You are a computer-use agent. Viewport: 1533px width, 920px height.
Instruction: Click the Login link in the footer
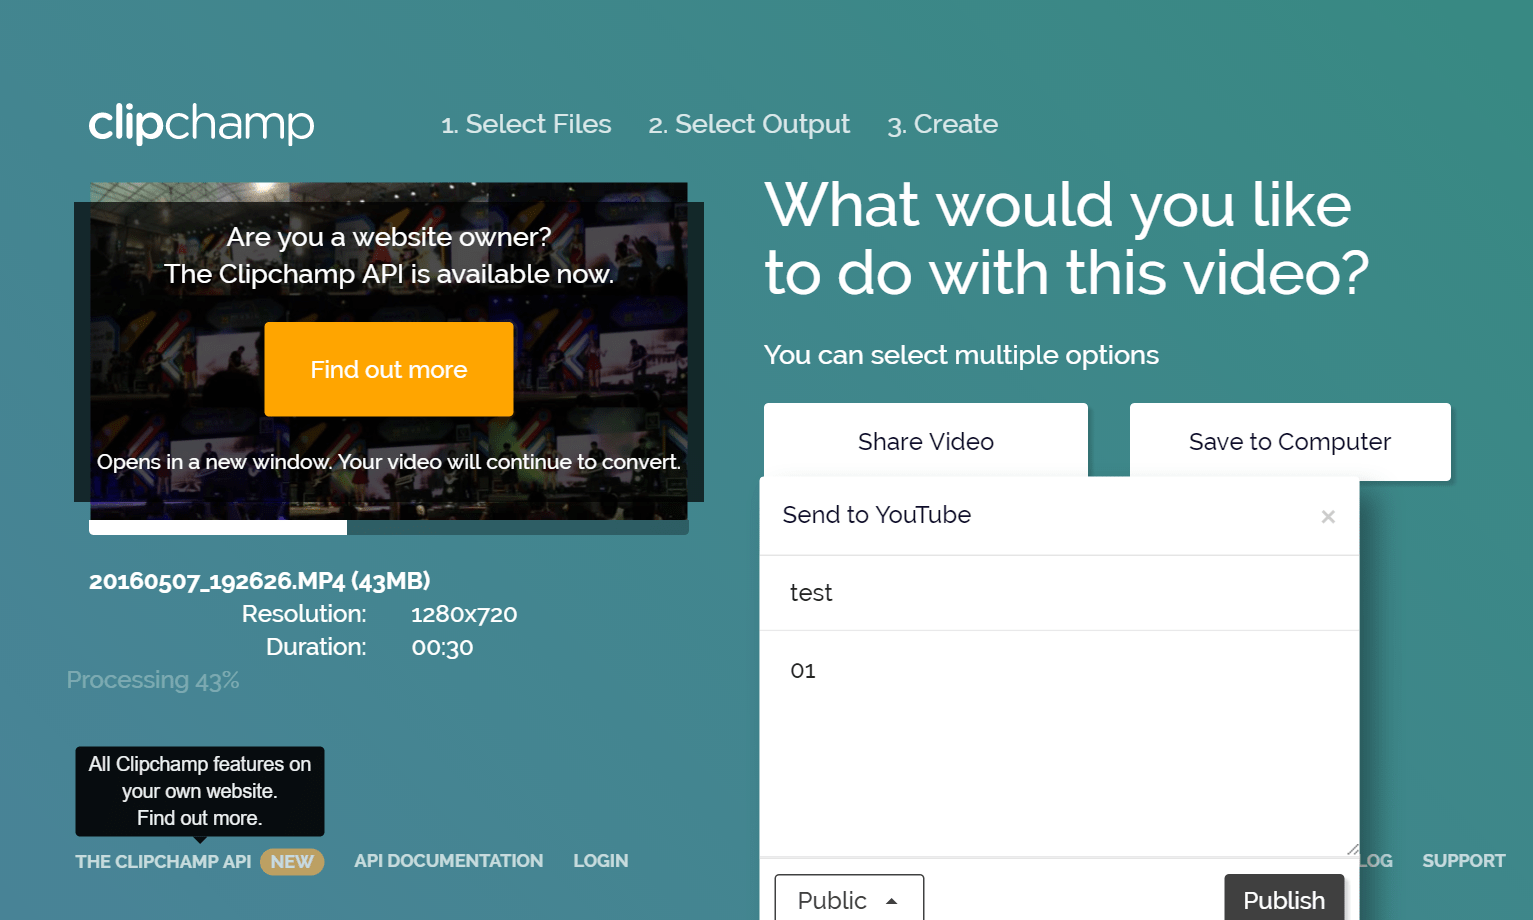[600, 861]
